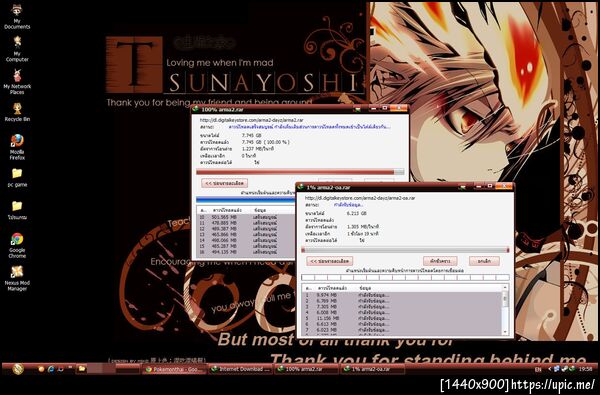Click the pause button in arma2-oa.rar window
This screenshot has width=600, height=395.
(x=440, y=261)
